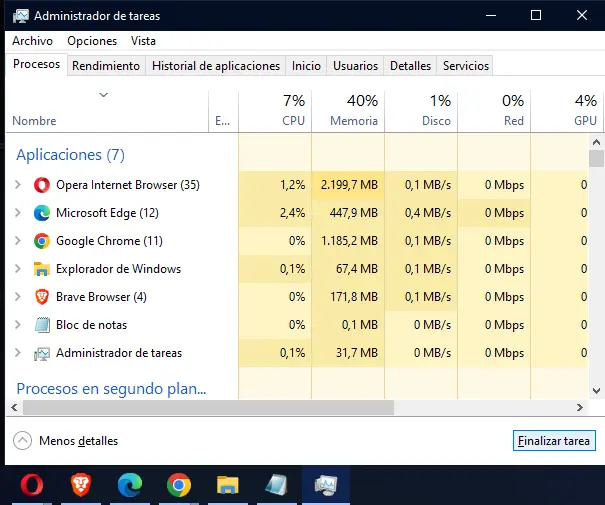Screen dimensions: 605x505
Task: Click the 1.185,2 MB memory value for Chrome
Action: pos(349,241)
